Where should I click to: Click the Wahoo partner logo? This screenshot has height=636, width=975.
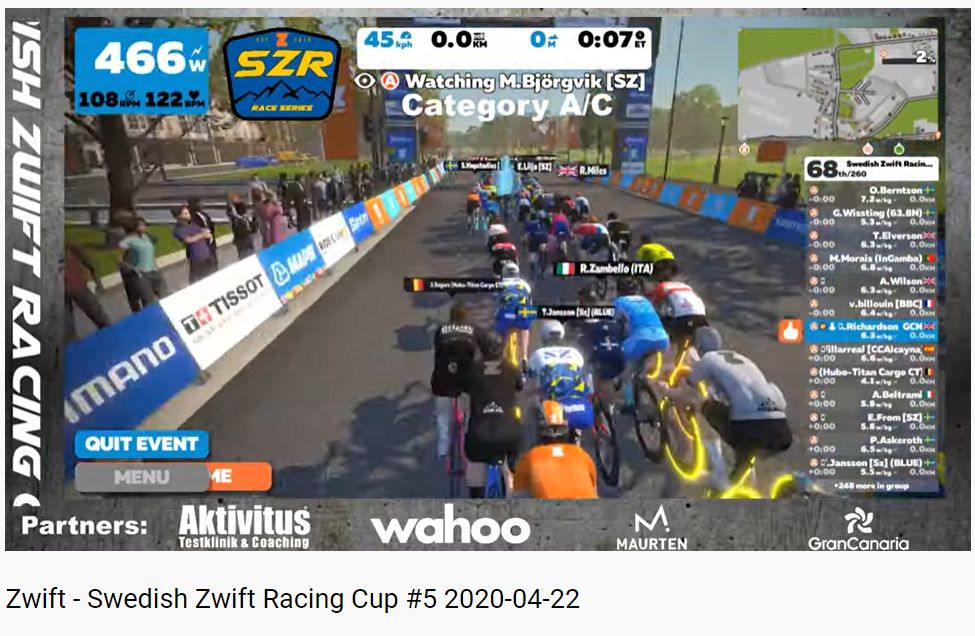[451, 525]
